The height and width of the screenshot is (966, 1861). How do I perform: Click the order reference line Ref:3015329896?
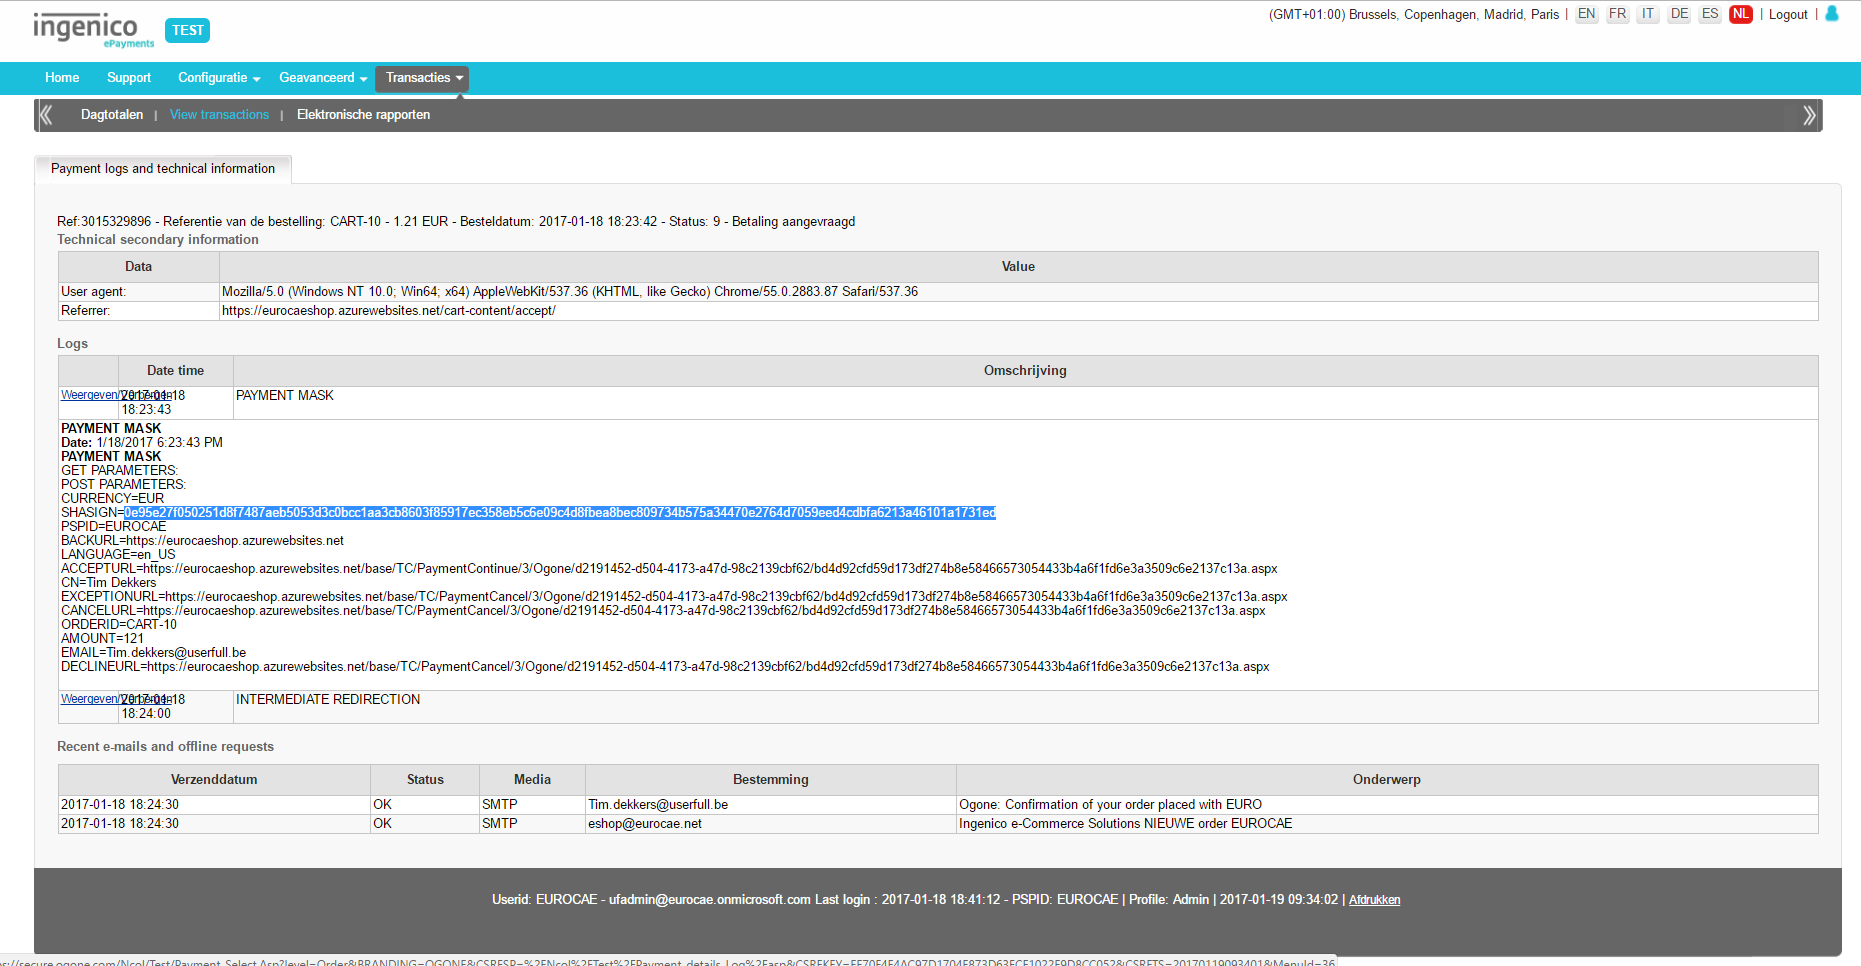point(456,222)
